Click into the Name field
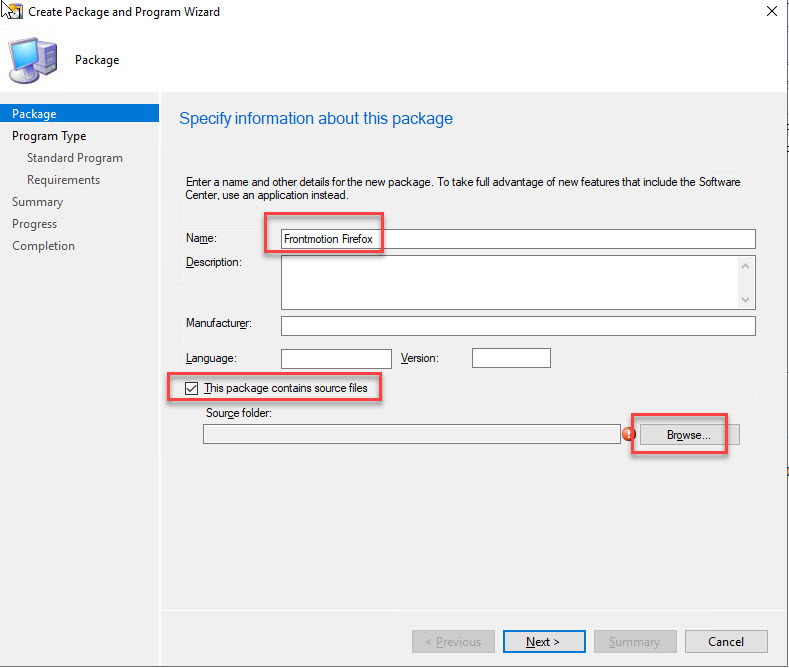 (518, 239)
